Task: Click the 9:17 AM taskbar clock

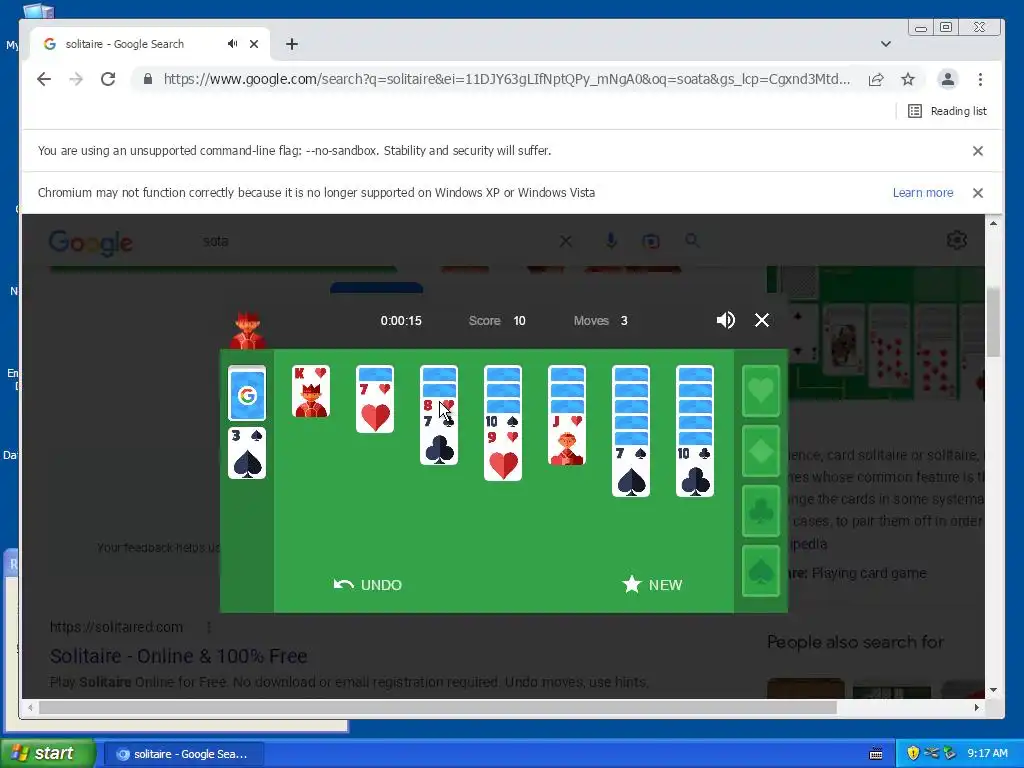Action: point(987,753)
